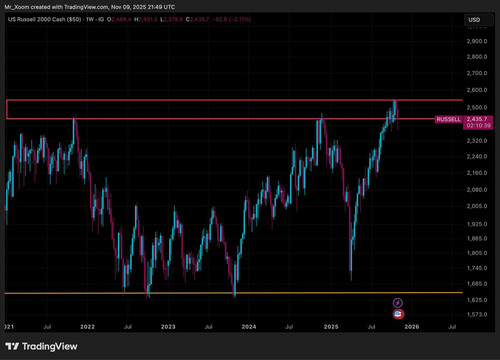This screenshot has height=360, width=500.
Task: Click the symbol title US Russell 2000 Cash
Action: [x=45, y=19]
